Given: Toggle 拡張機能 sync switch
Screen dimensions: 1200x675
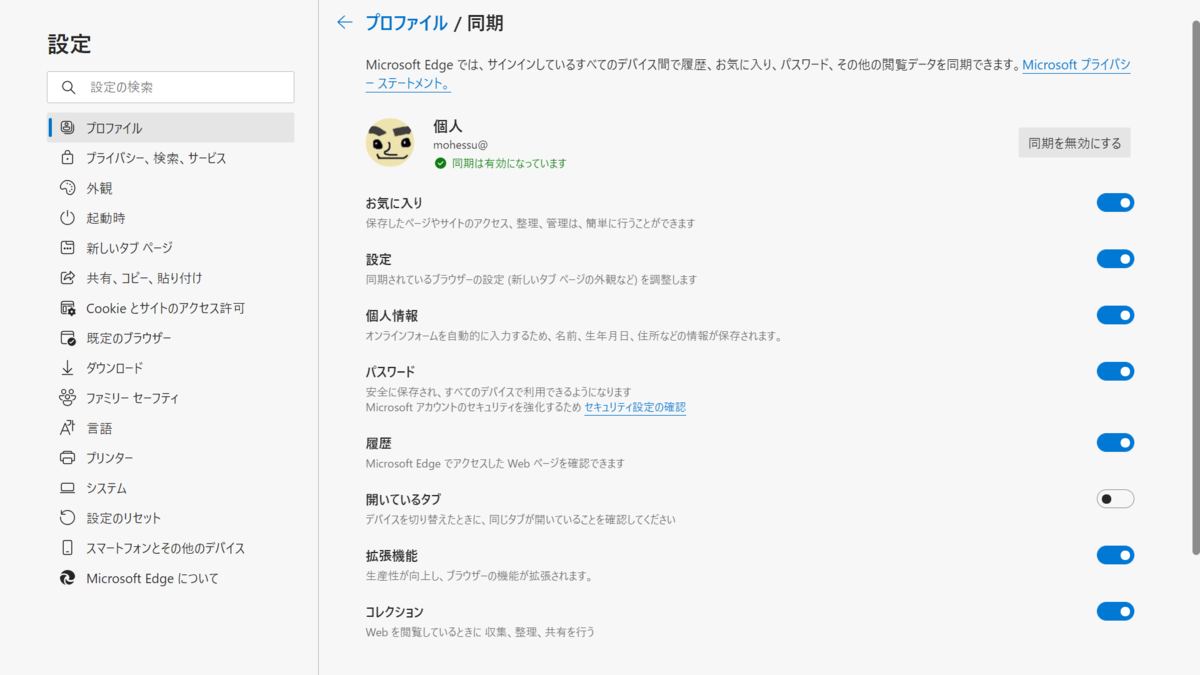Looking at the screenshot, I should (x=1115, y=555).
